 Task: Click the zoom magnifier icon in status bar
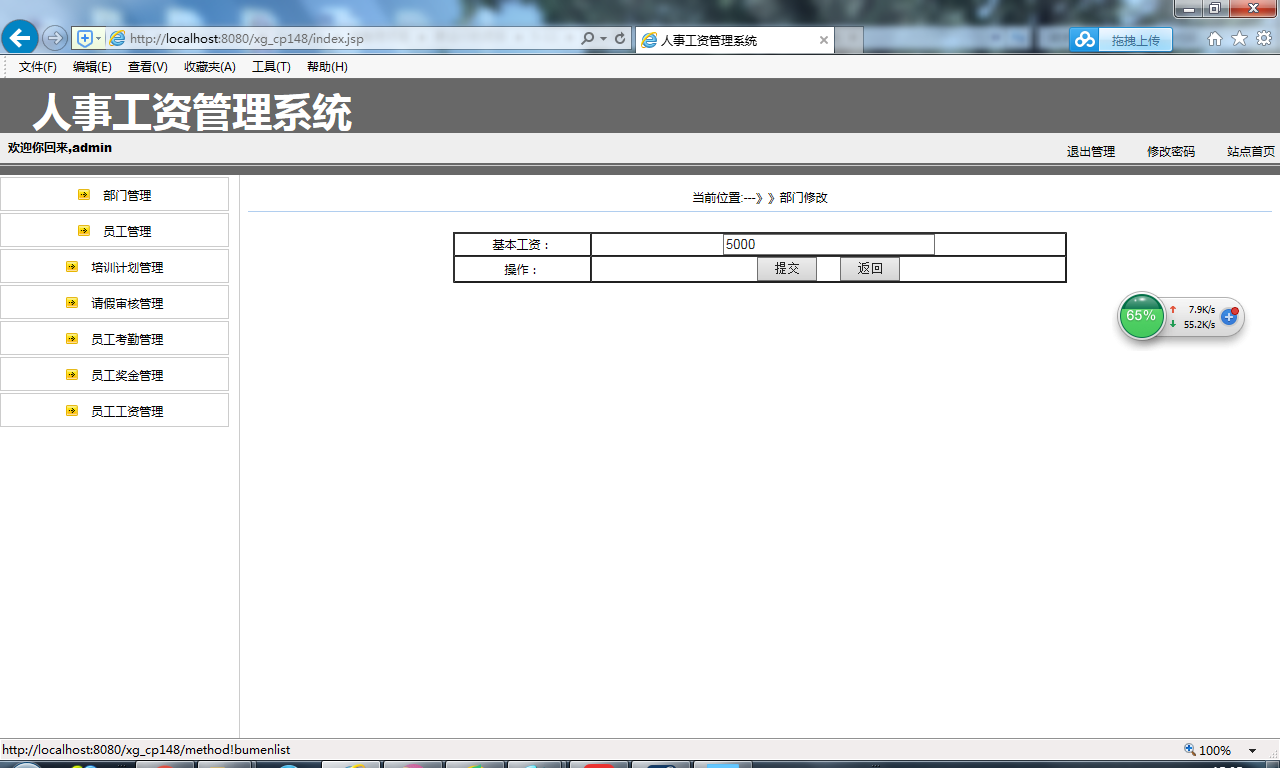click(1190, 750)
